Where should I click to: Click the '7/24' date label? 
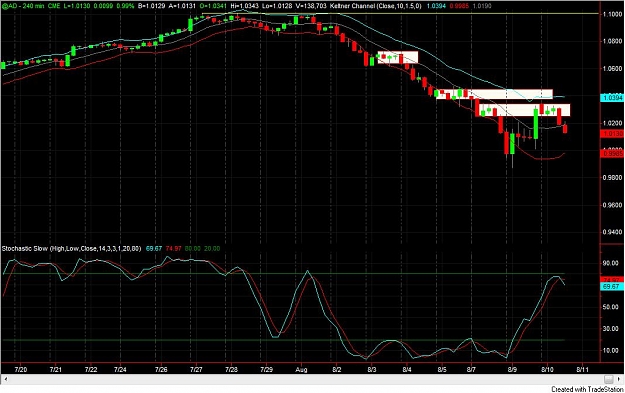(120, 369)
